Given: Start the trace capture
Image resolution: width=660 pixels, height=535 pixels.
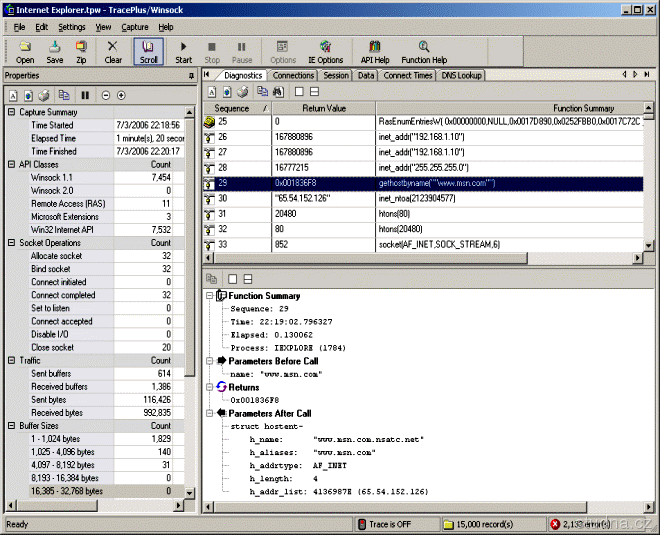Looking at the screenshot, I should 184,51.
